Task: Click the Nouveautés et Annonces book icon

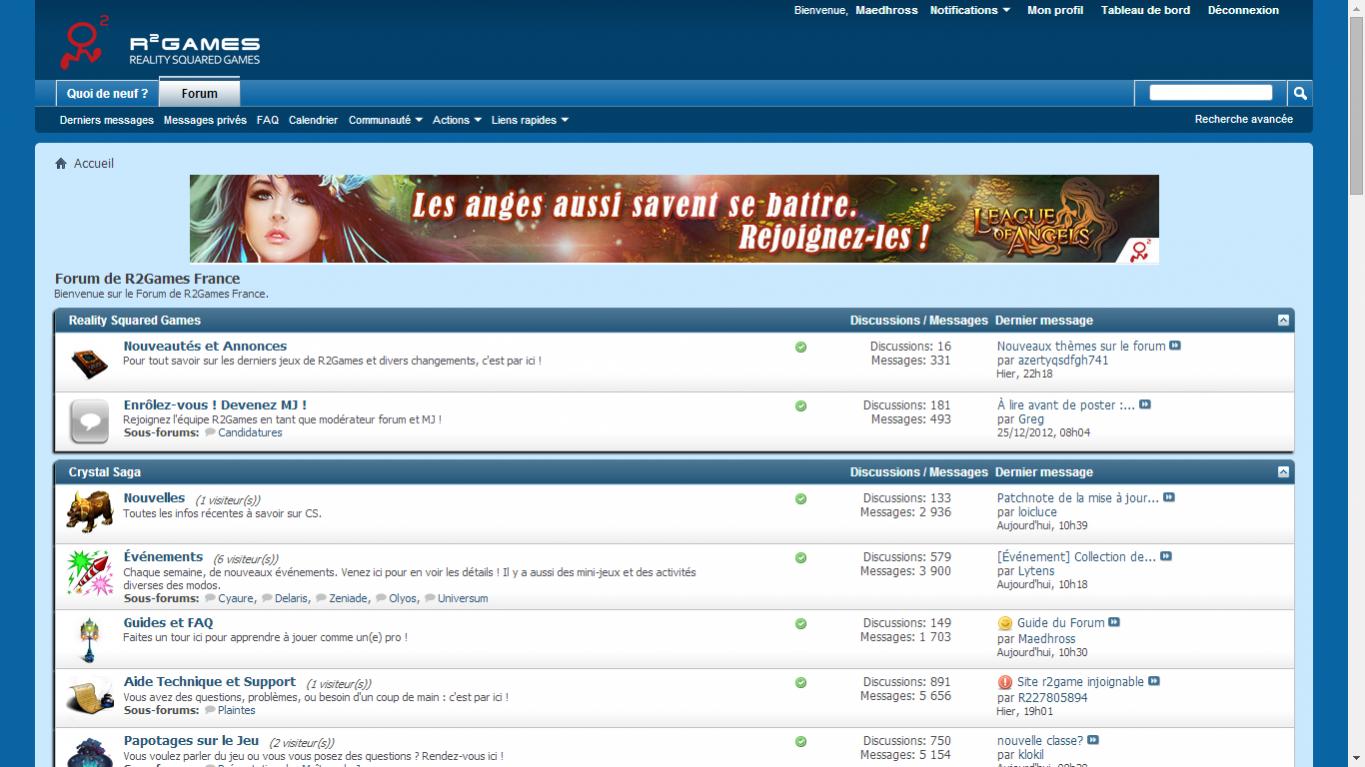Action: (x=89, y=362)
